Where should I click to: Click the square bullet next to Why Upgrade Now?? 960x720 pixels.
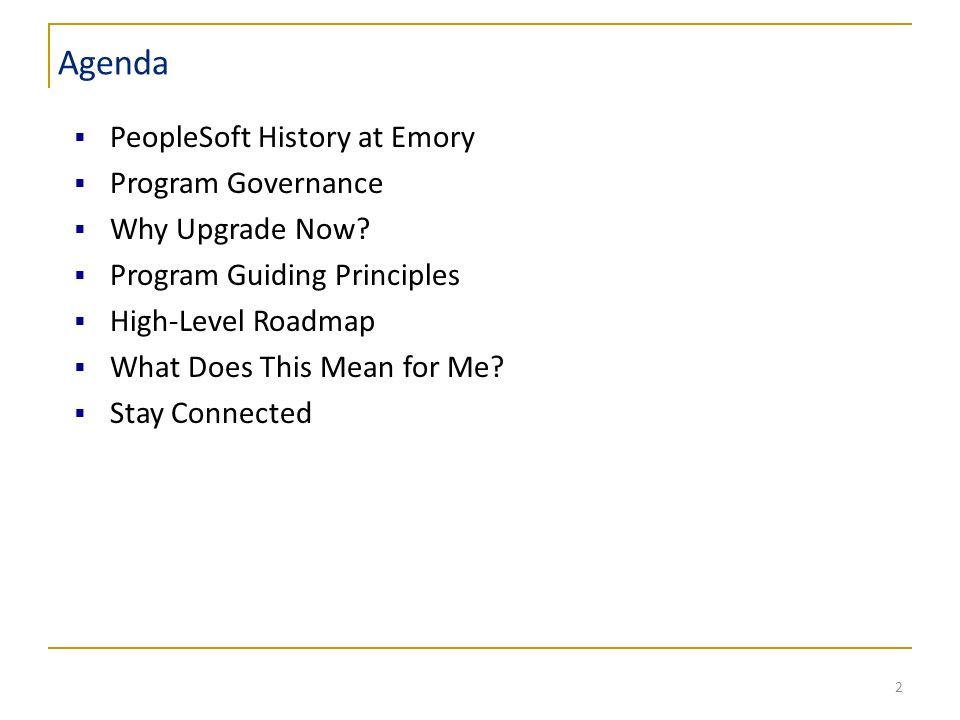80,229
